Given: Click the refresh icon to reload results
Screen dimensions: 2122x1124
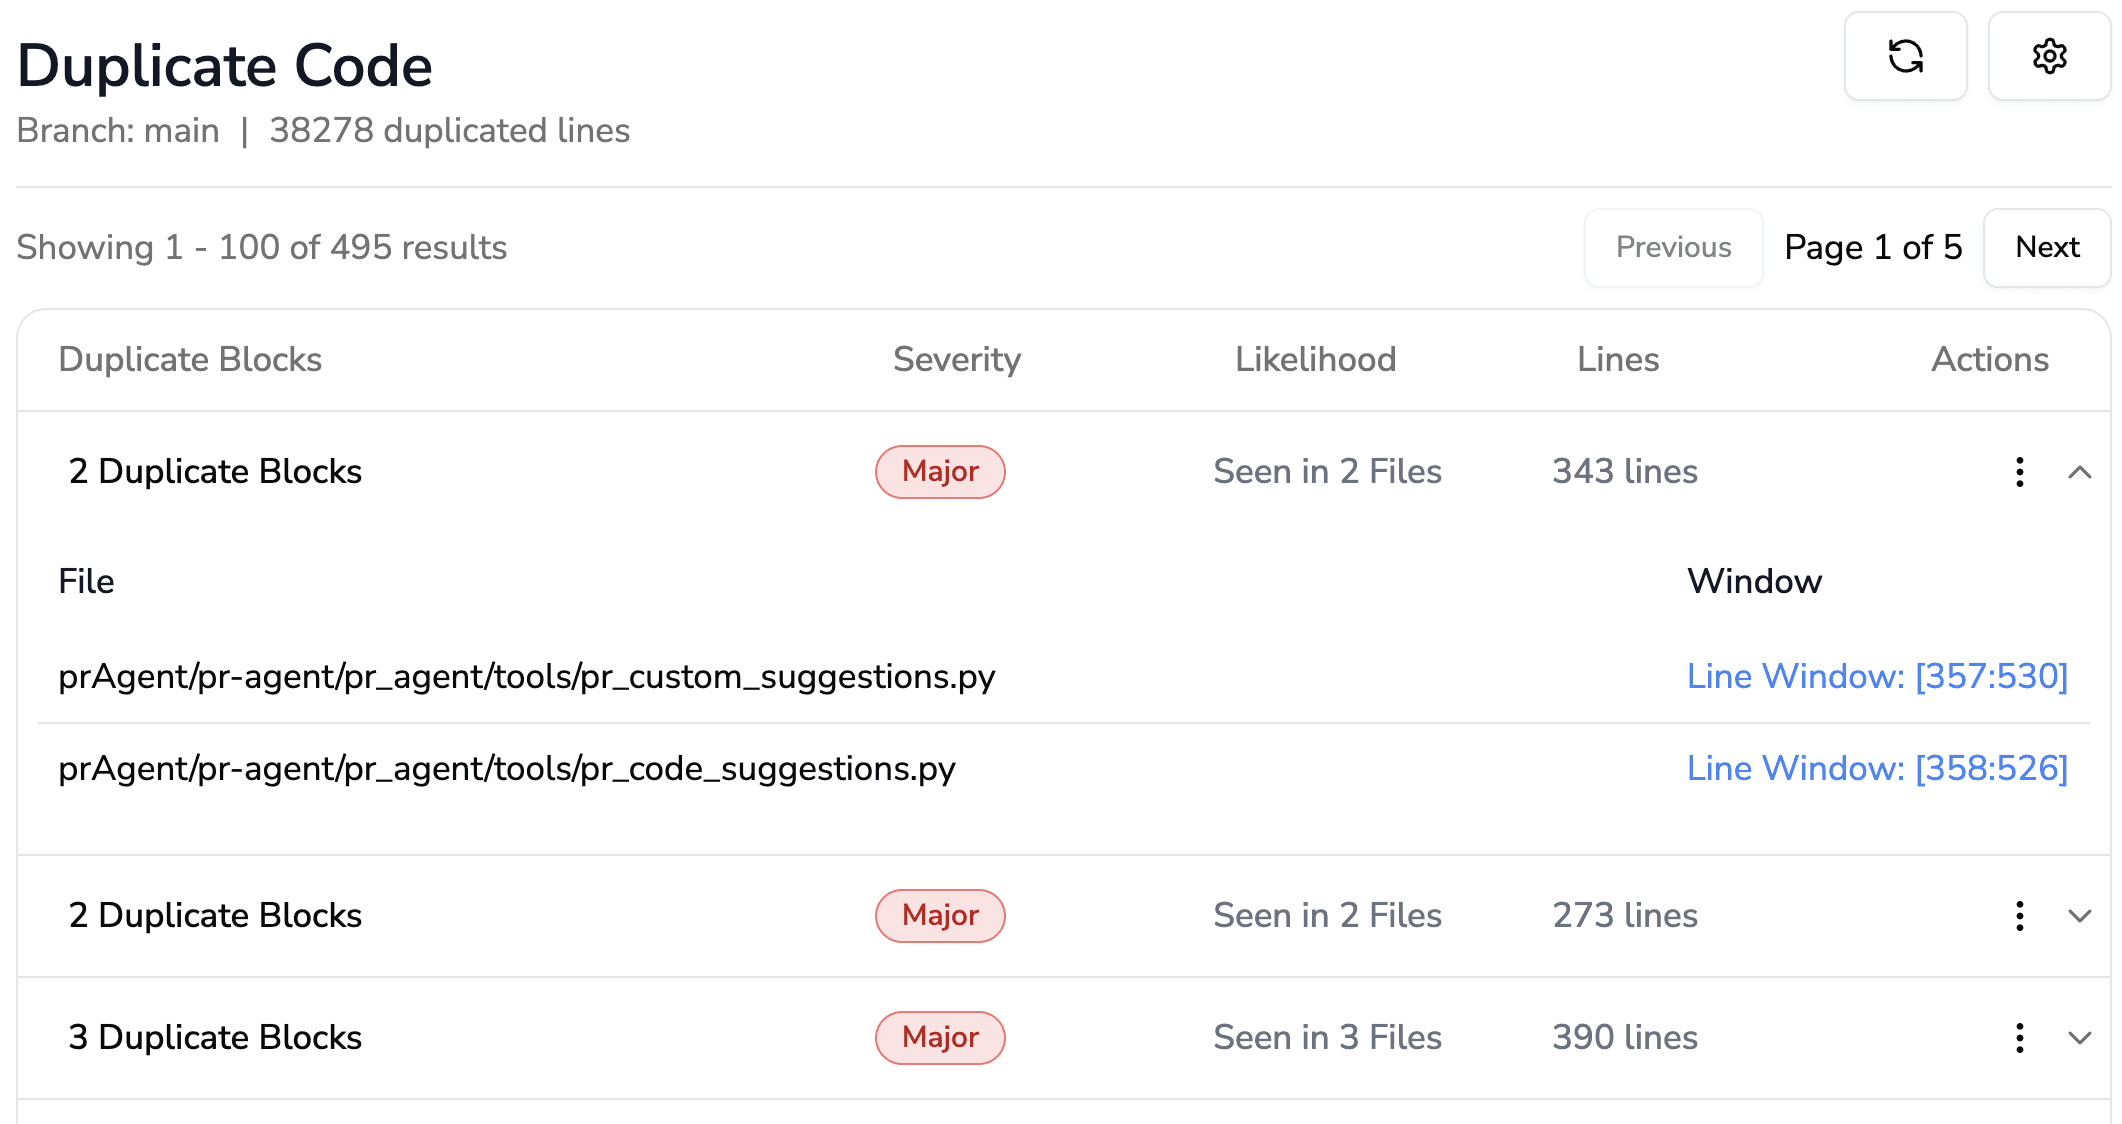Looking at the screenshot, I should [1905, 57].
